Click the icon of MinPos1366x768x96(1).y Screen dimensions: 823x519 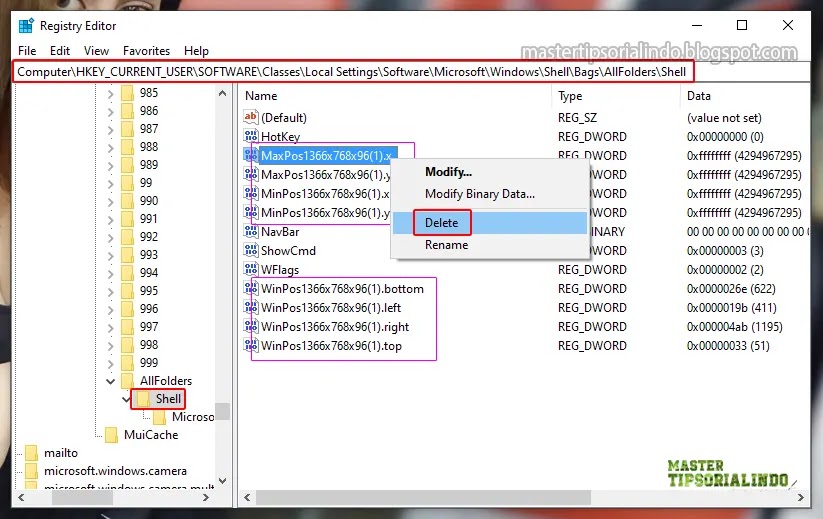(x=251, y=212)
